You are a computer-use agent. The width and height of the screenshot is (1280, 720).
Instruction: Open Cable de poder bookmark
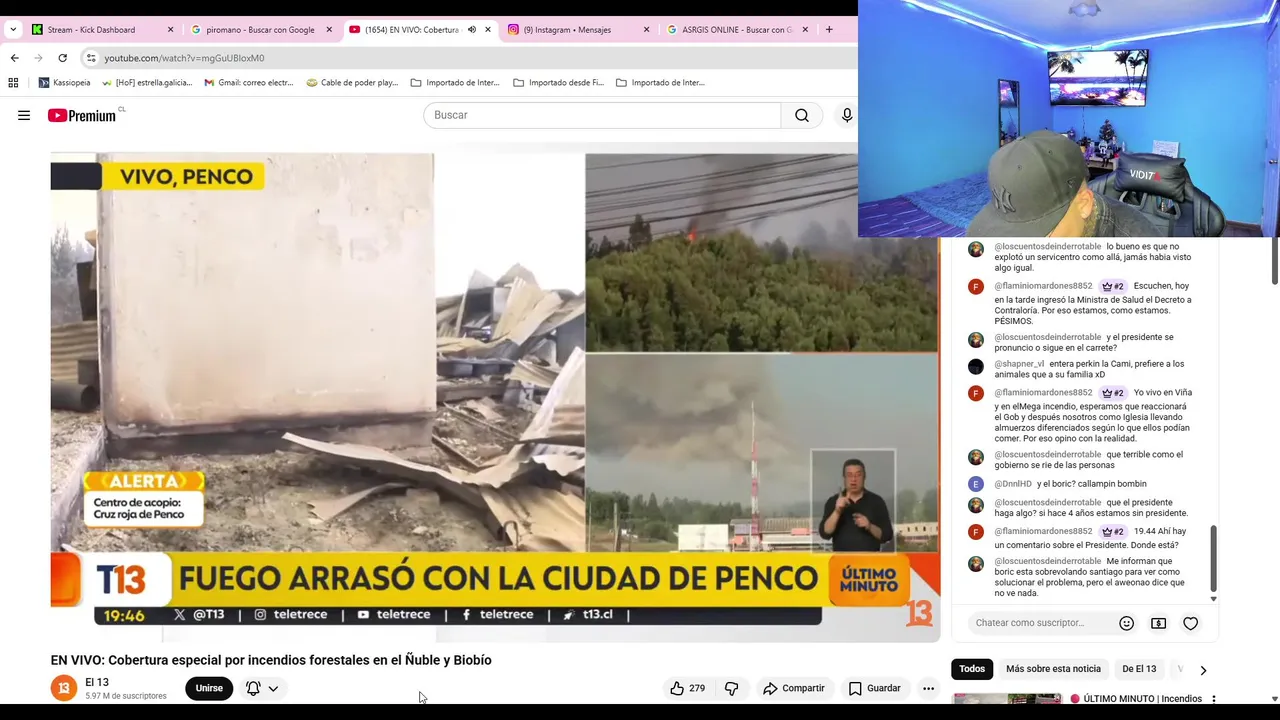coord(353,83)
